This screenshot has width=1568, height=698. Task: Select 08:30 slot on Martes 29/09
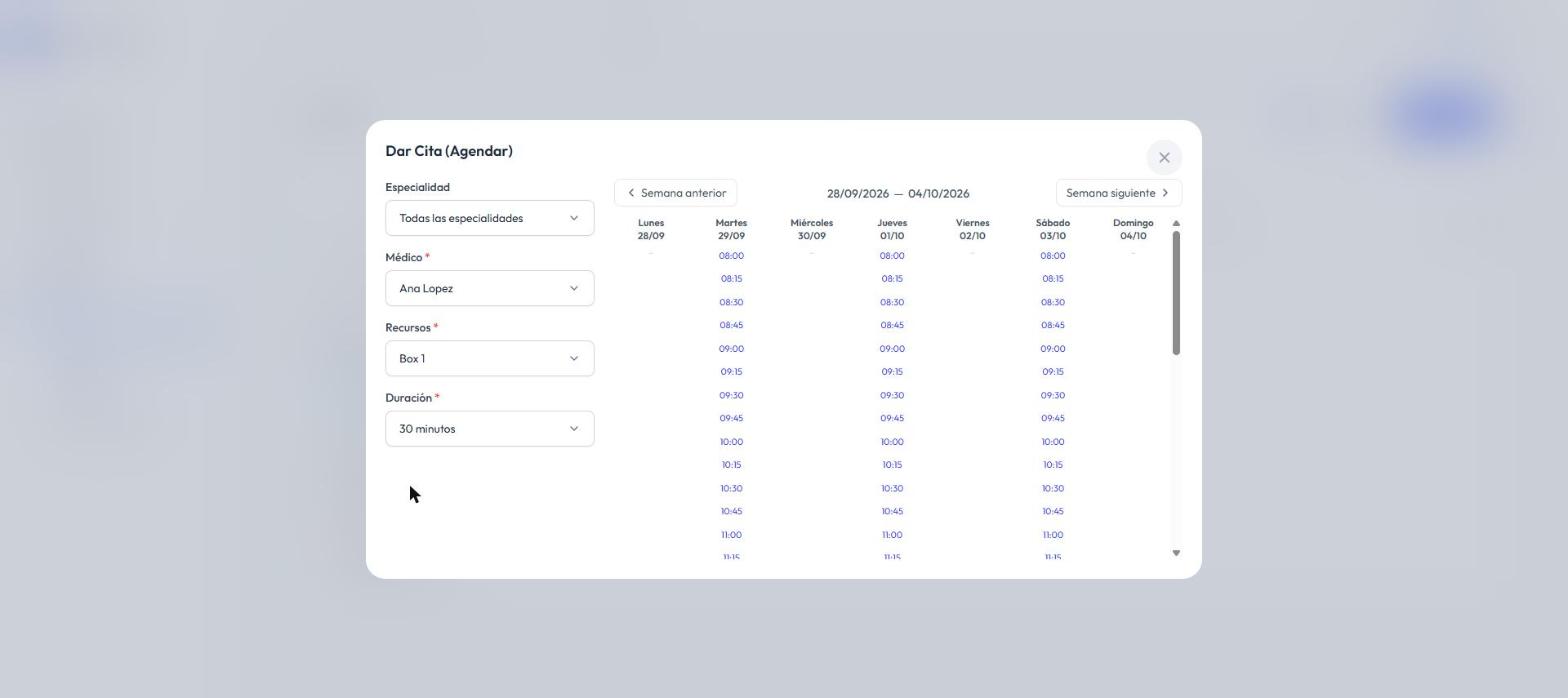731,302
